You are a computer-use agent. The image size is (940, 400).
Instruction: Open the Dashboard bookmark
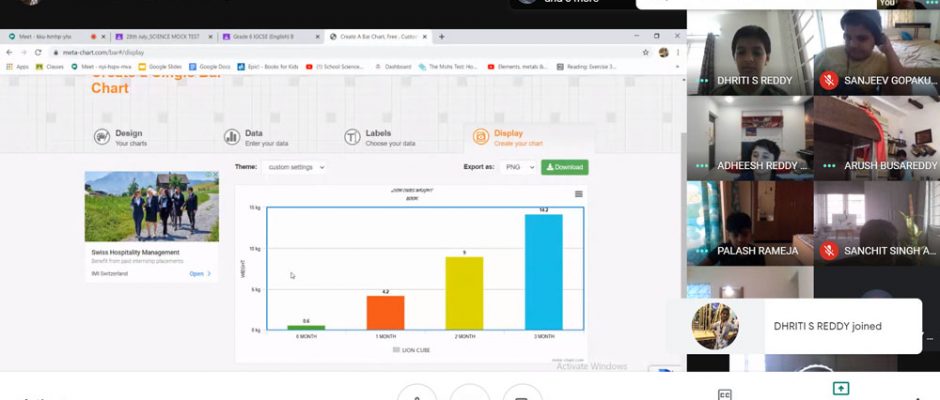393,67
